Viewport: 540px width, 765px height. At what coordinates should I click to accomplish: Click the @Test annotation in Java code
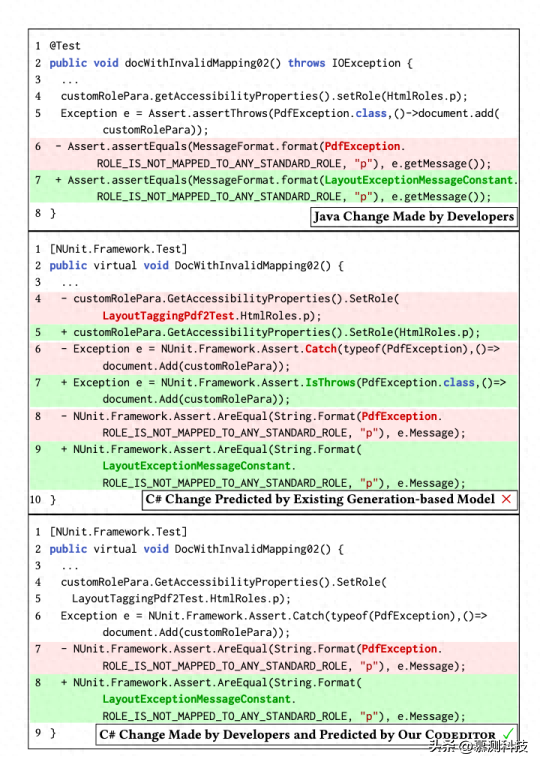point(65,46)
